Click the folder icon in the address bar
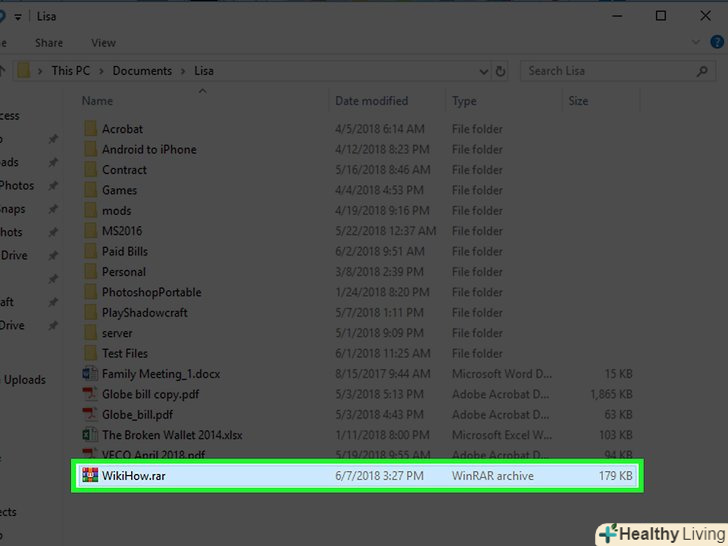 [x=24, y=71]
